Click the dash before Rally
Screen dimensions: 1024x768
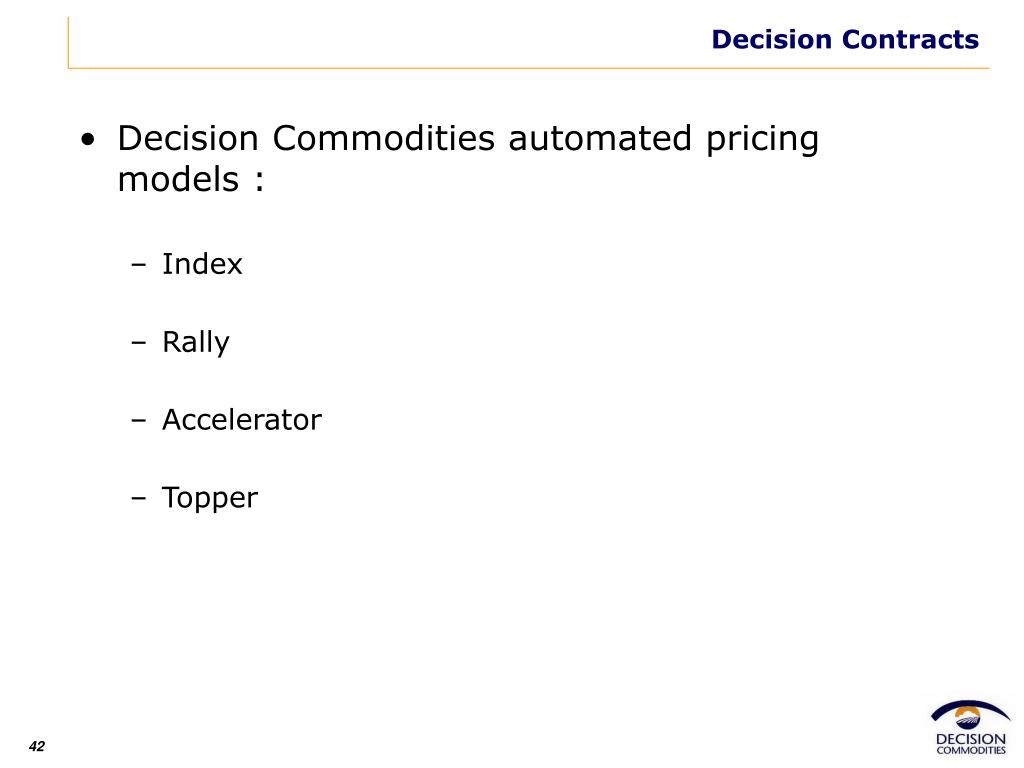click(x=138, y=342)
